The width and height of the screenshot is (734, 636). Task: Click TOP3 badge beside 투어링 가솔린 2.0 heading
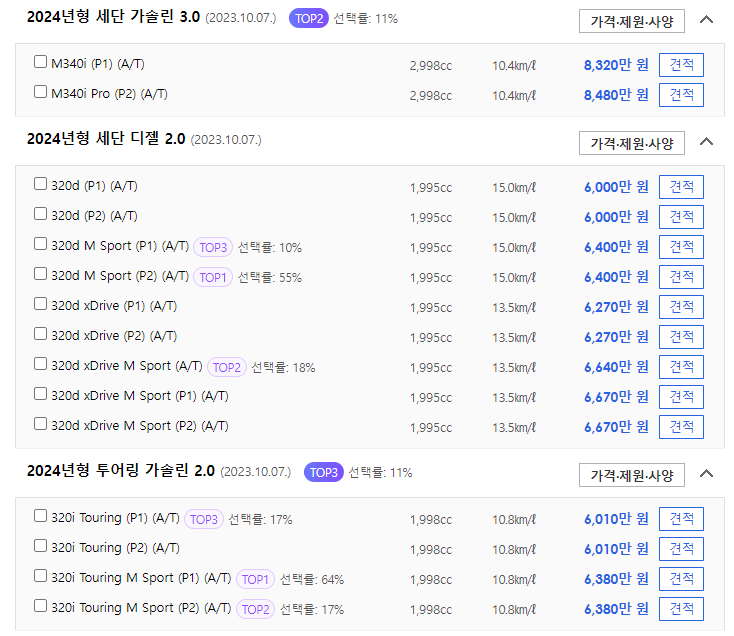pyautogui.click(x=324, y=473)
